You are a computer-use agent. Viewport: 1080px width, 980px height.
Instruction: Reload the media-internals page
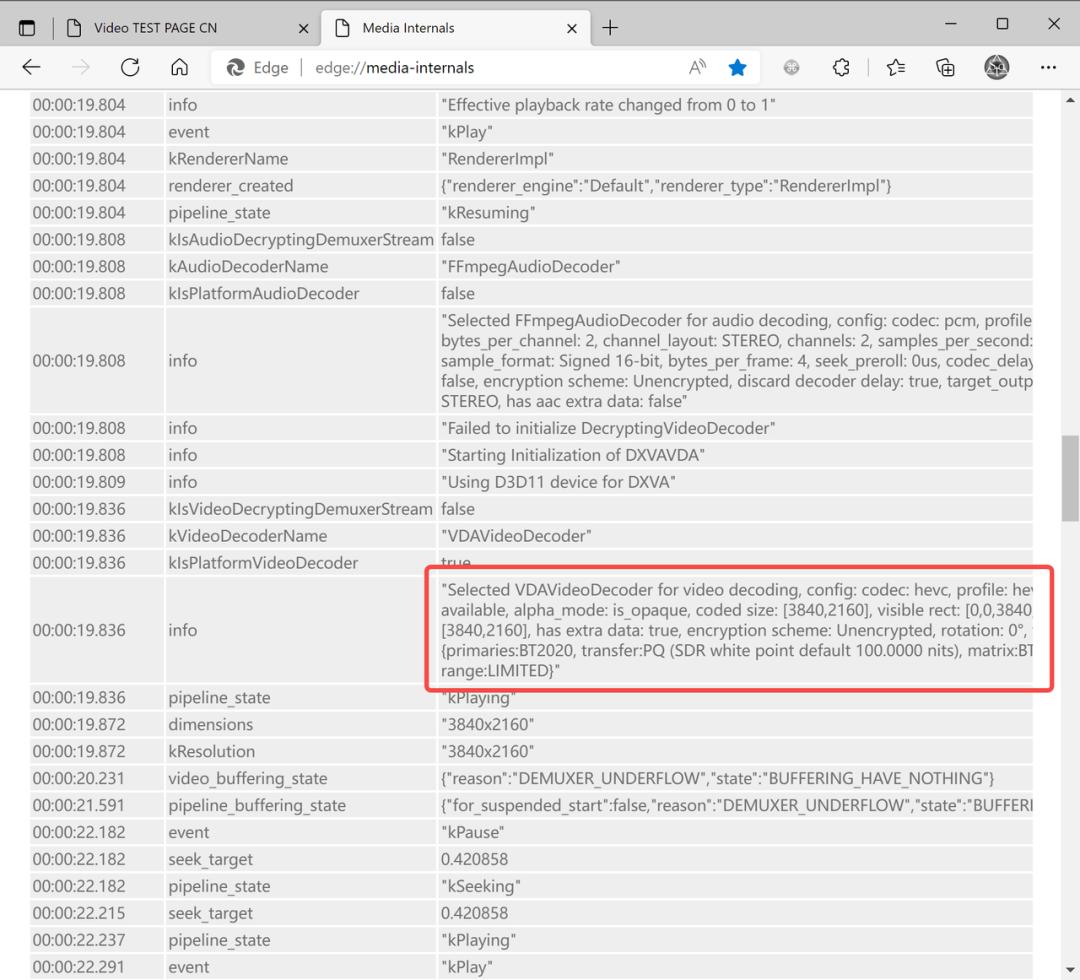130,67
